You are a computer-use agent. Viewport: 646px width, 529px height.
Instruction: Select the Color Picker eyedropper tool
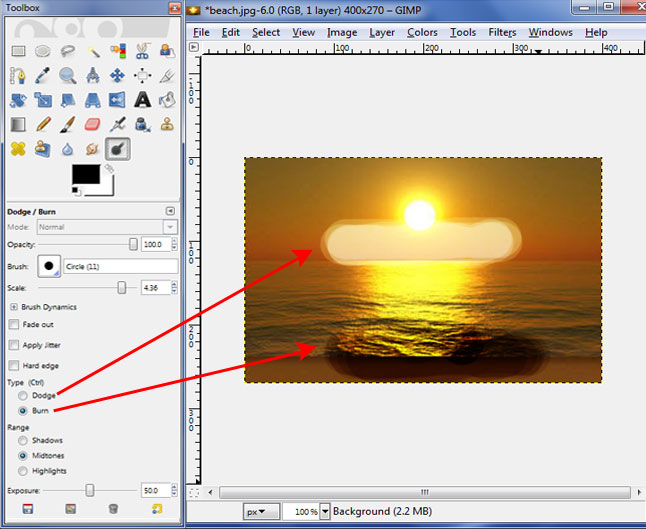click(43, 76)
